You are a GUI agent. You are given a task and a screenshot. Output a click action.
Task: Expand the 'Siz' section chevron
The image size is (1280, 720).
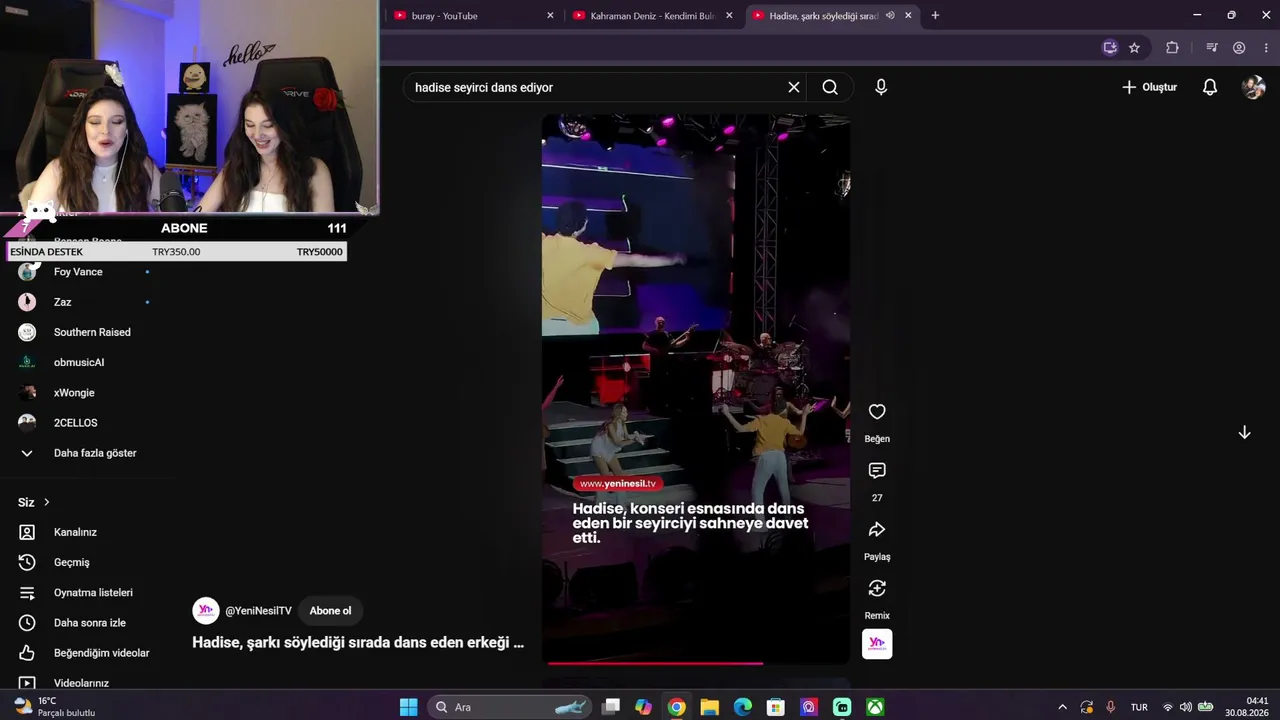click(x=46, y=502)
